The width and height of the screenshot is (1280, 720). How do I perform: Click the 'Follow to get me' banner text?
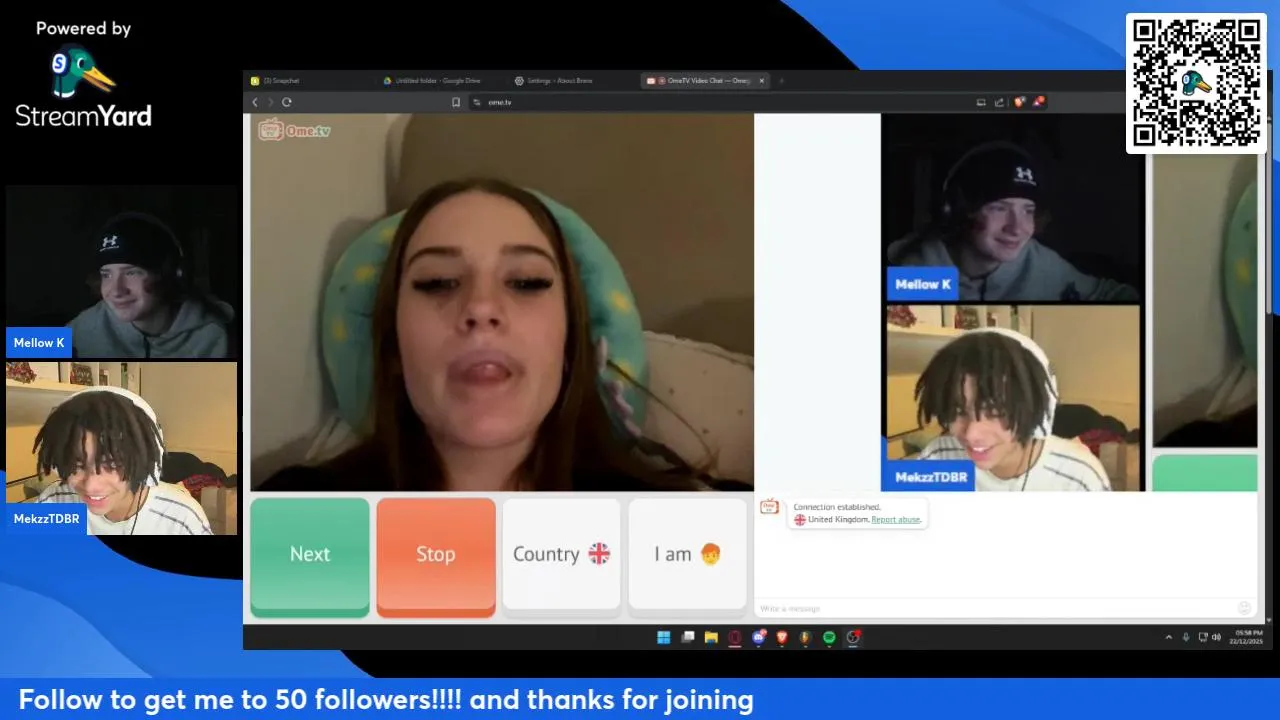386,700
